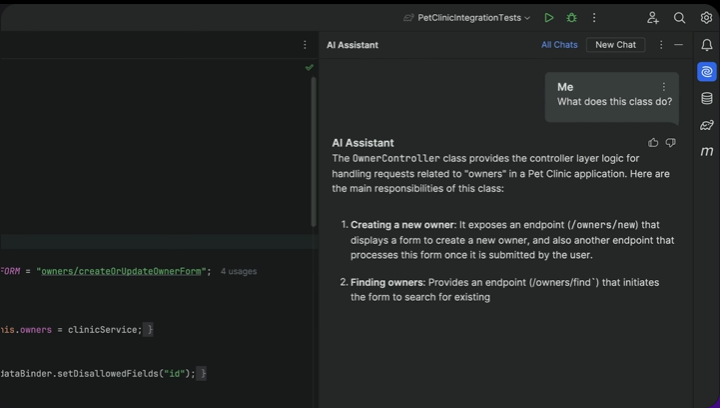720x408 pixels.
Task: Click the /owners/new endpoint text
Action: click(603, 225)
